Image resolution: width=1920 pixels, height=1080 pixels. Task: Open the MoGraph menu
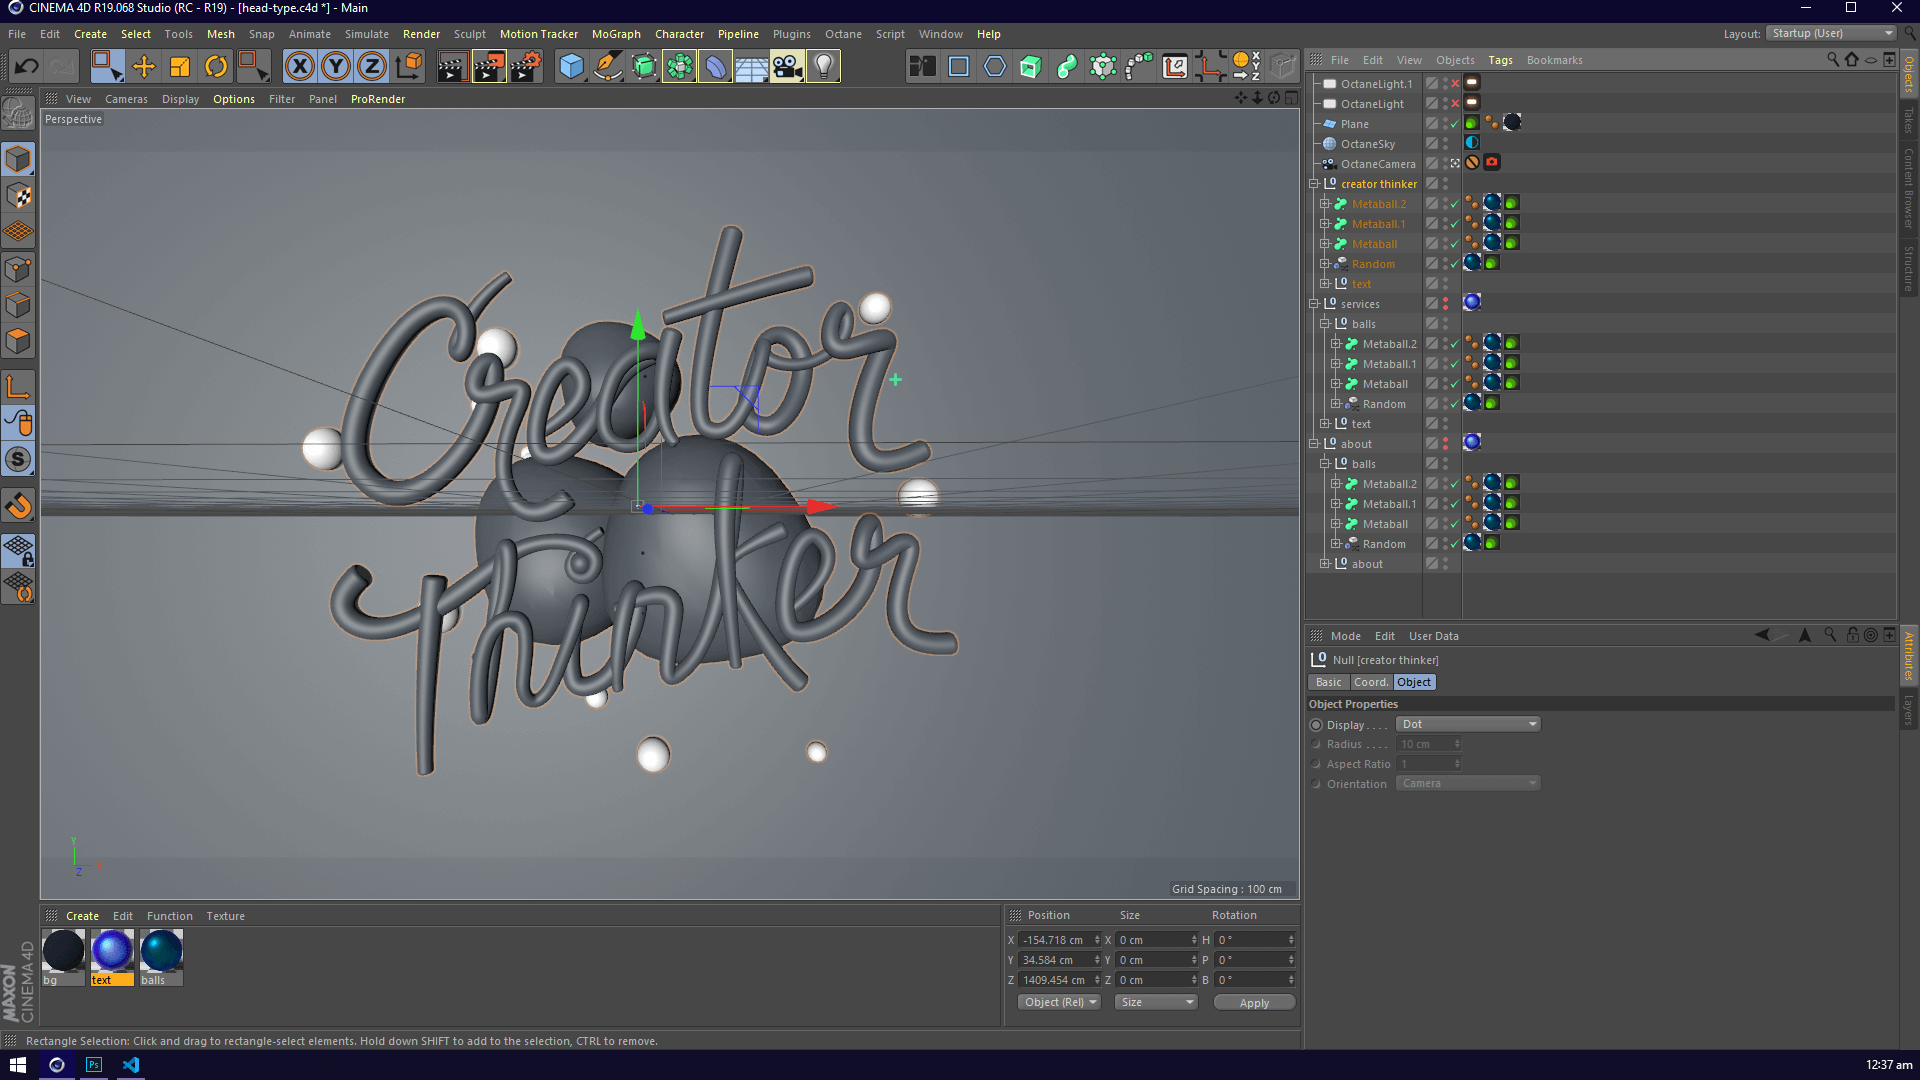615,34
